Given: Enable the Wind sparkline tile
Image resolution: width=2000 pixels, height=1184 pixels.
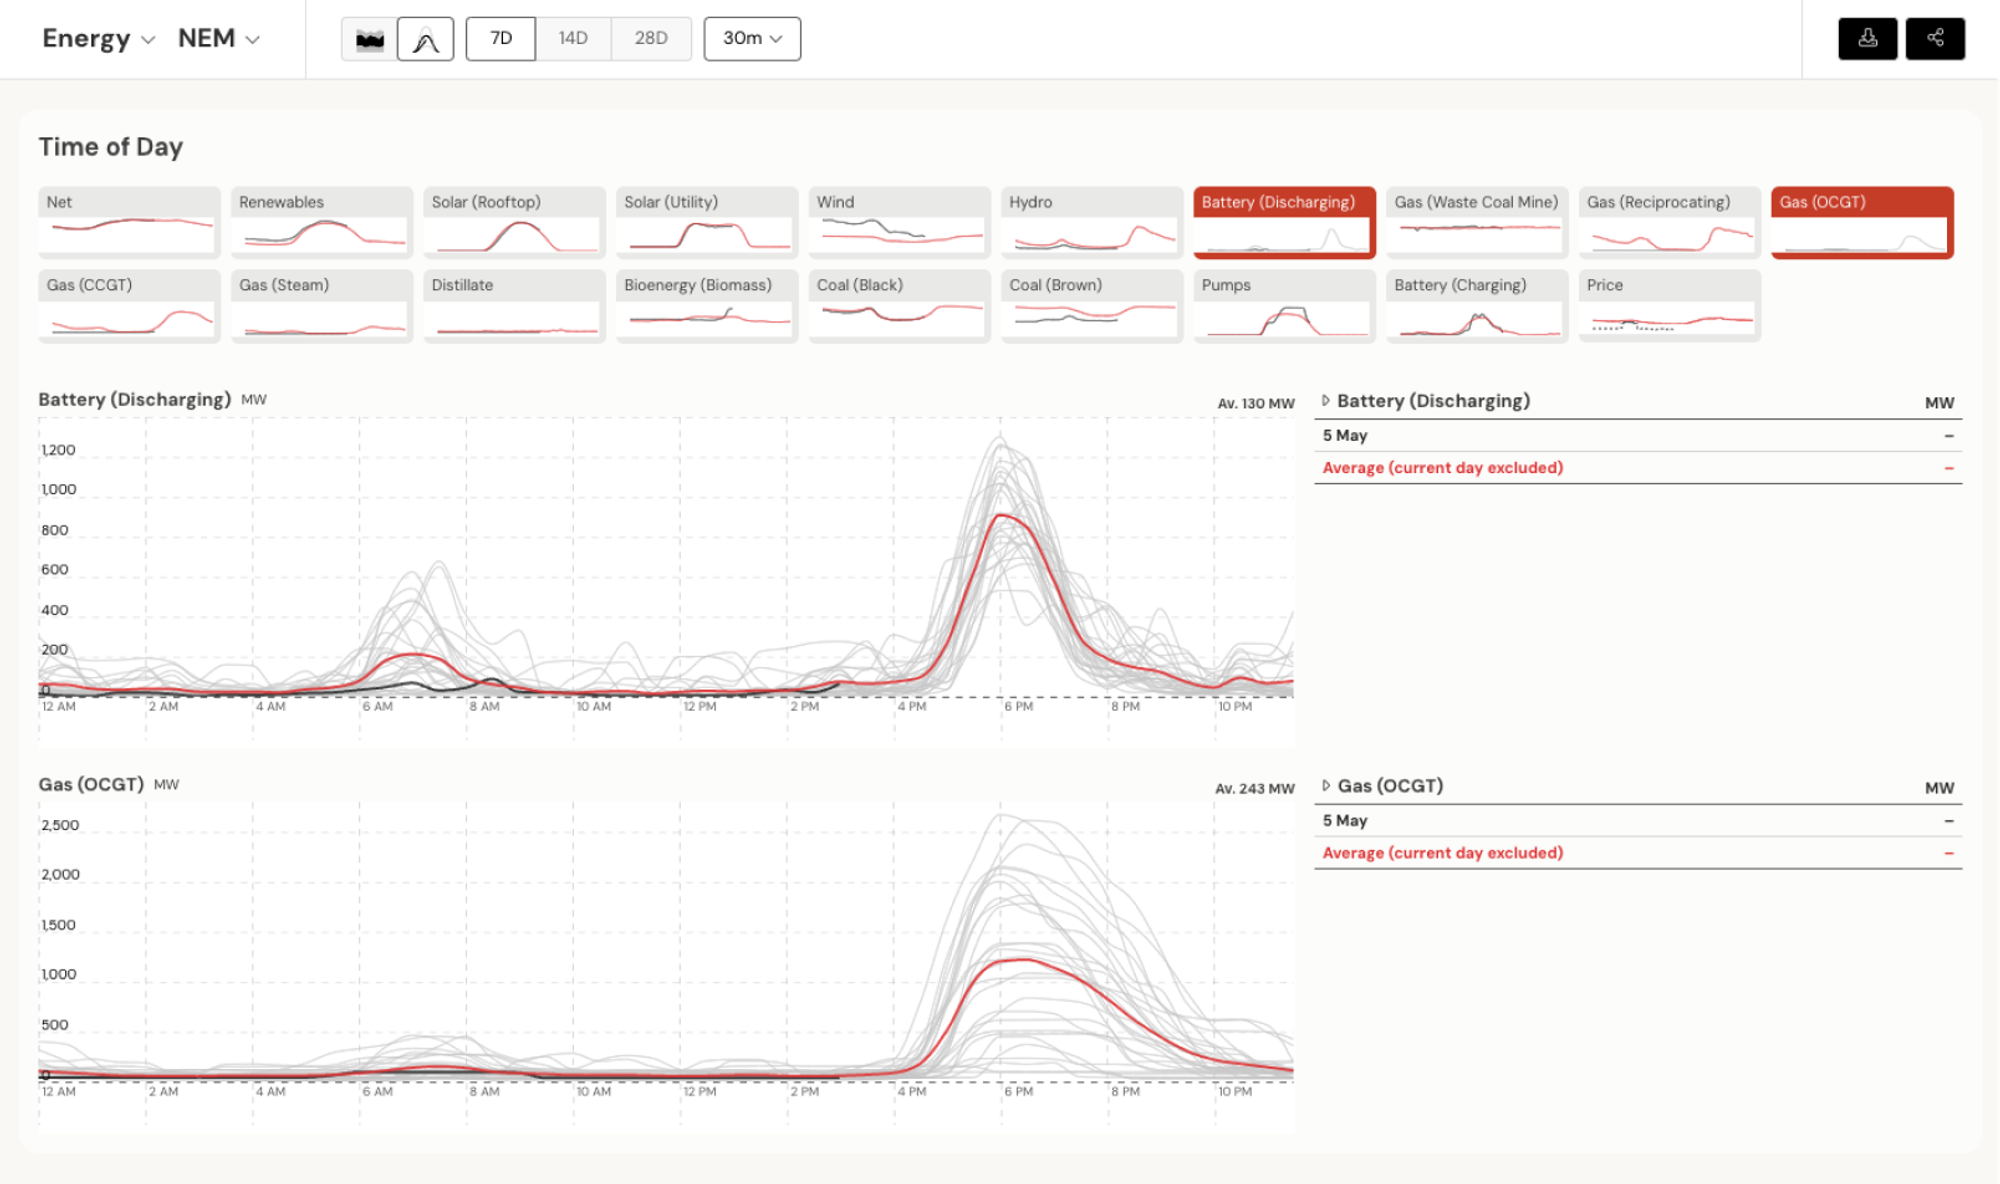Looking at the screenshot, I should (899, 222).
